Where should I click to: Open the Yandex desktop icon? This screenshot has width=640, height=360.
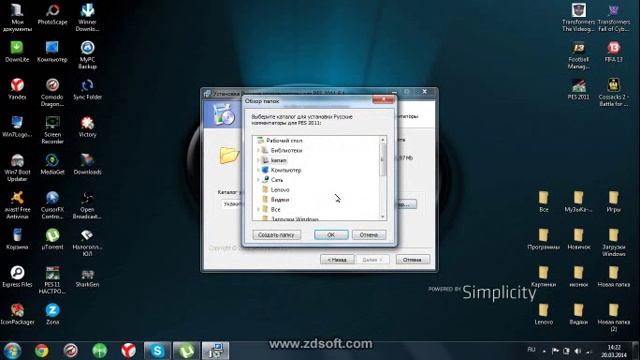pyautogui.click(x=17, y=89)
